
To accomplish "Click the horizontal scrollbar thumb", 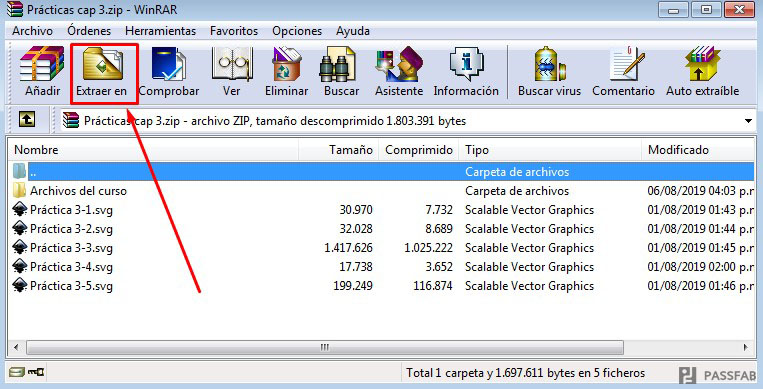I will (325, 348).
